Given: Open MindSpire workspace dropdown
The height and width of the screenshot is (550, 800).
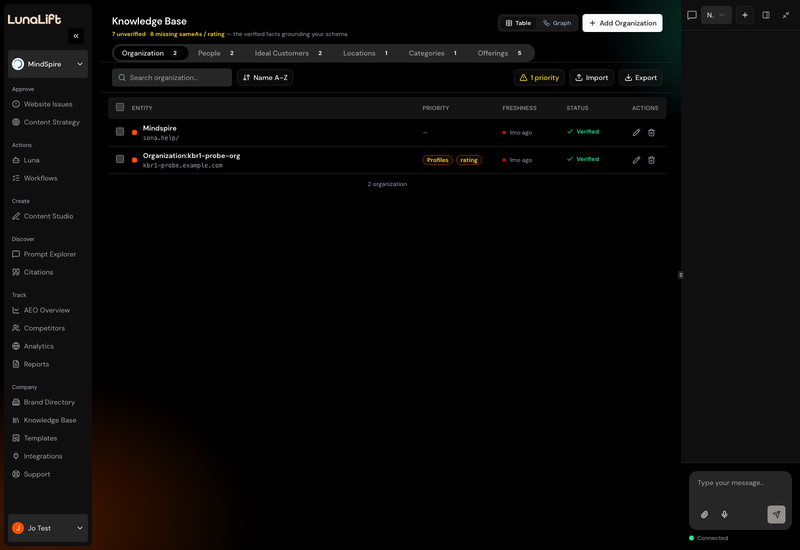Looking at the screenshot, I should pyautogui.click(x=48, y=64).
